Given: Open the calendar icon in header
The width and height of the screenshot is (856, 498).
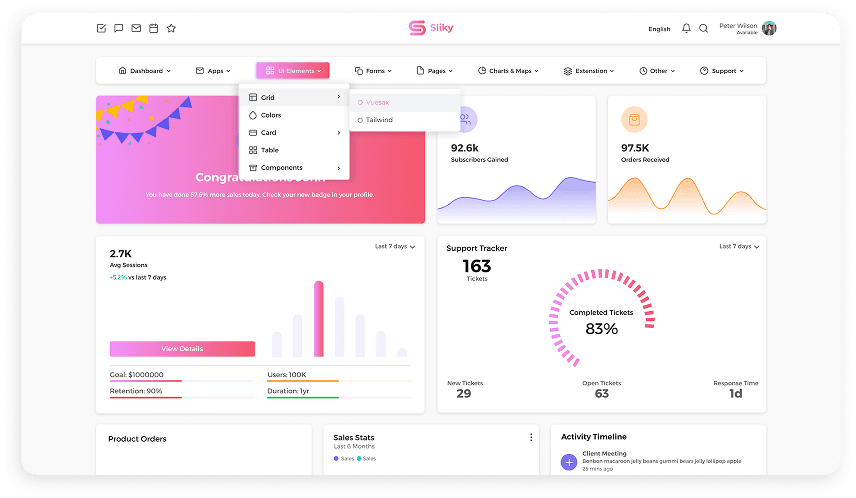Looking at the screenshot, I should (x=153, y=28).
